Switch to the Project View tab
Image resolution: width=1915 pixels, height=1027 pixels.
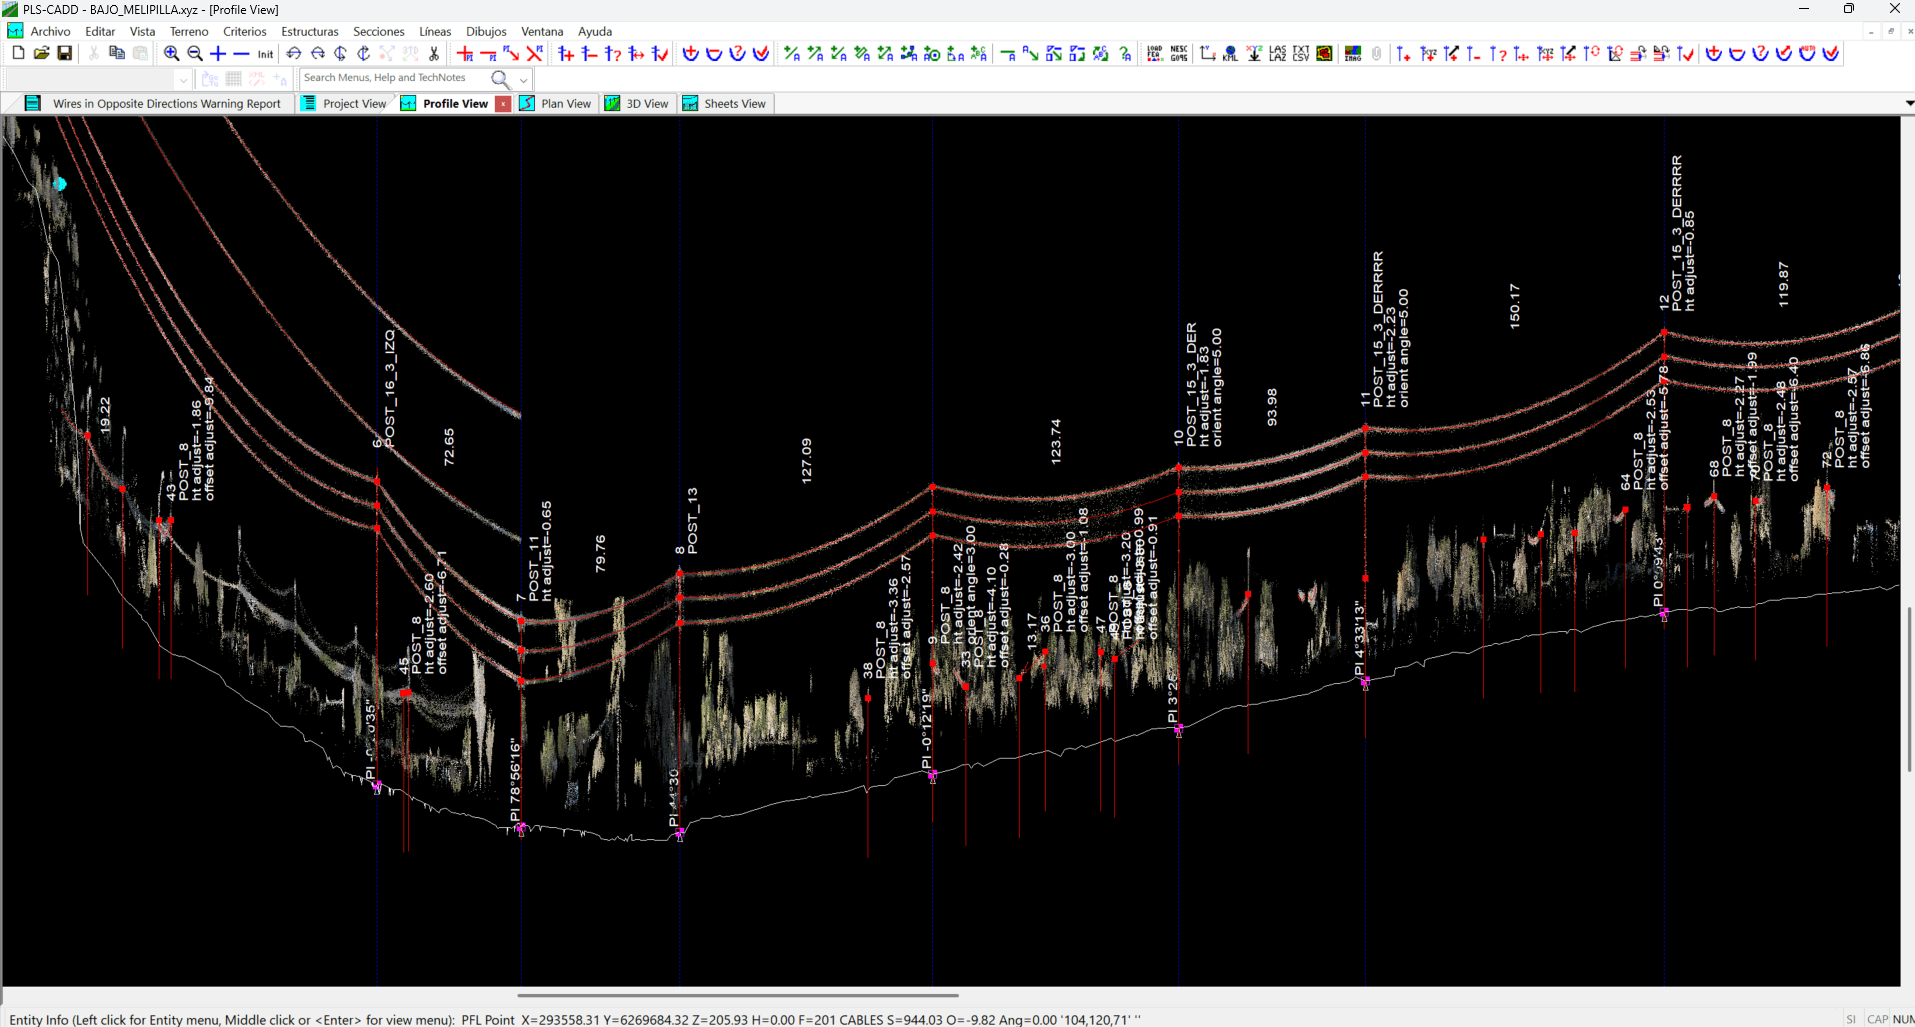345,103
